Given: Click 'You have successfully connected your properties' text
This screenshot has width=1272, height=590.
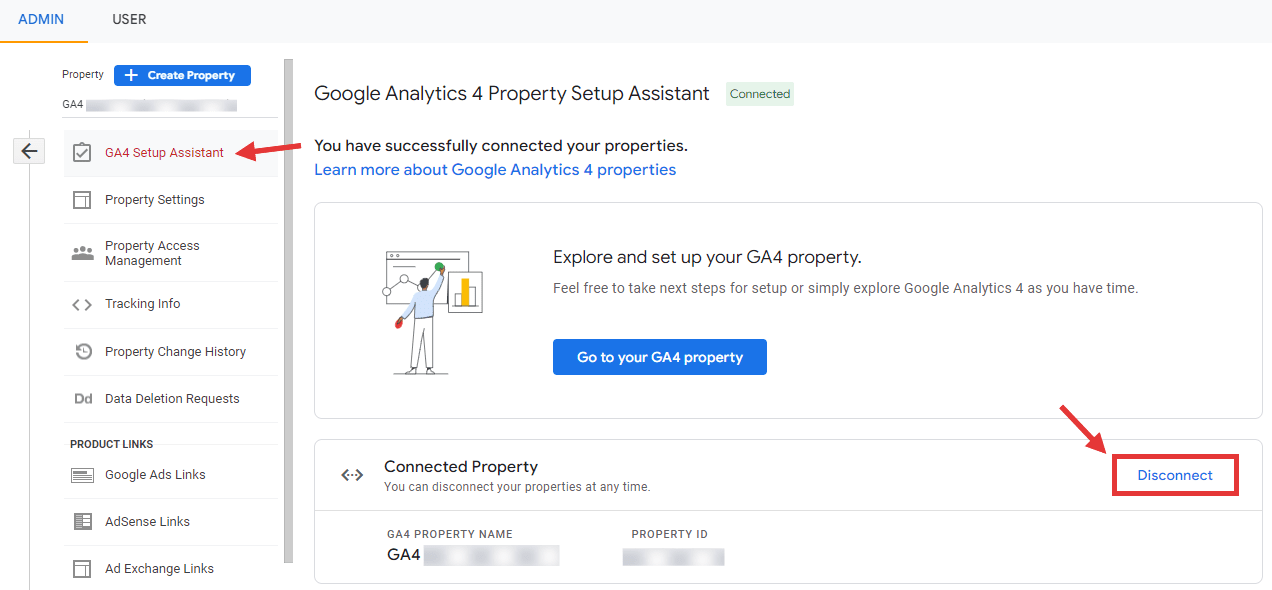Looking at the screenshot, I should coord(501,146).
